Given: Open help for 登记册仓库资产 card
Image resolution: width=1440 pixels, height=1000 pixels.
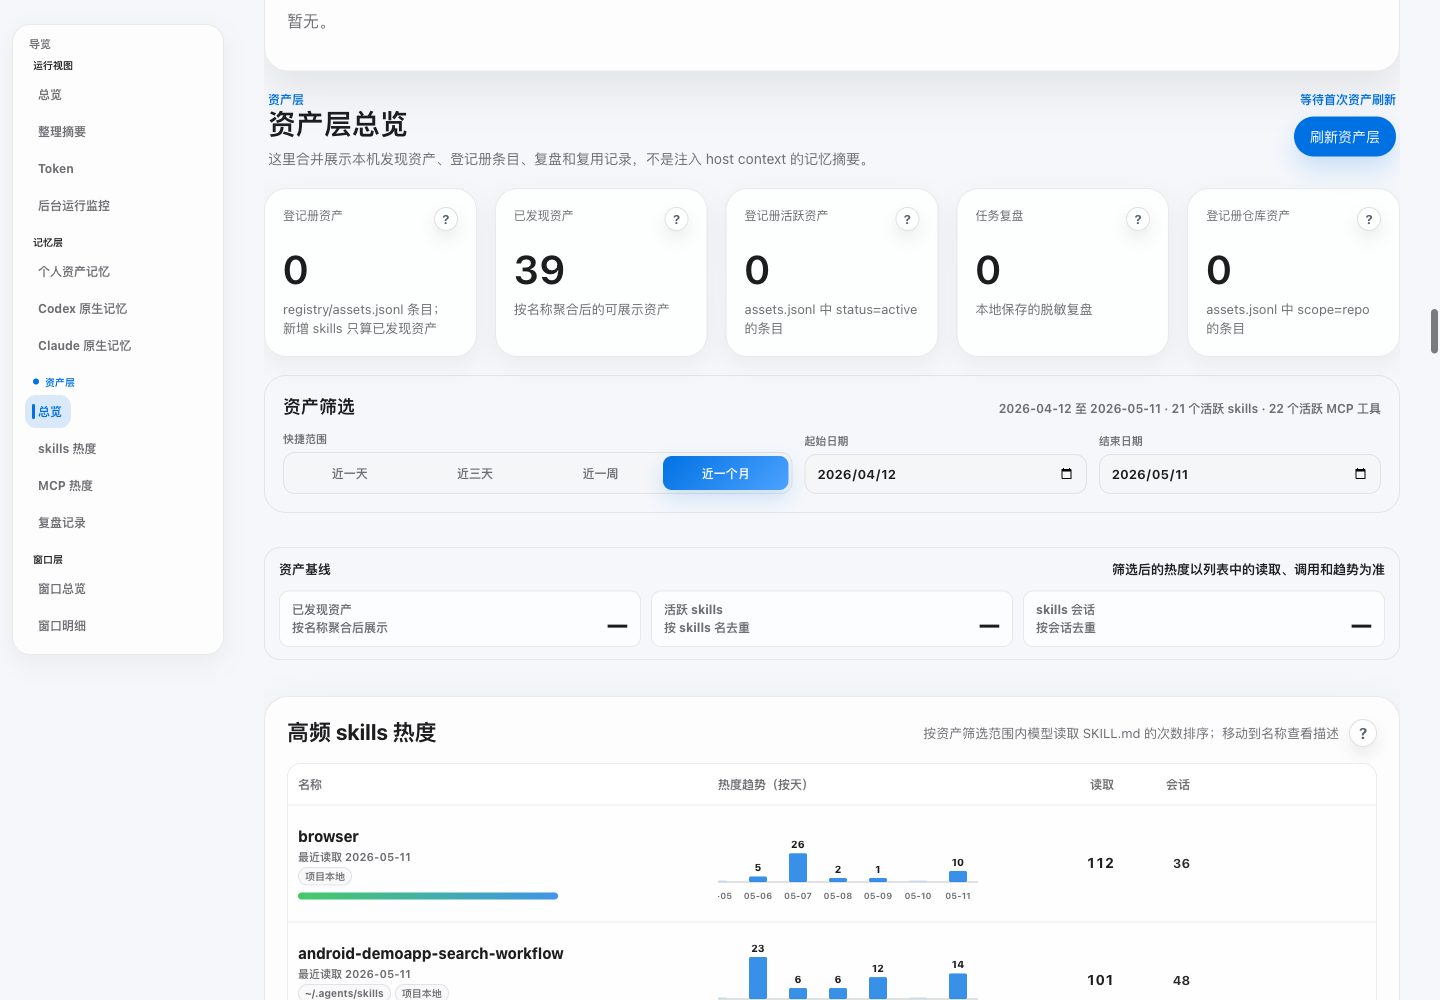Looking at the screenshot, I should click(x=1369, y=219).
